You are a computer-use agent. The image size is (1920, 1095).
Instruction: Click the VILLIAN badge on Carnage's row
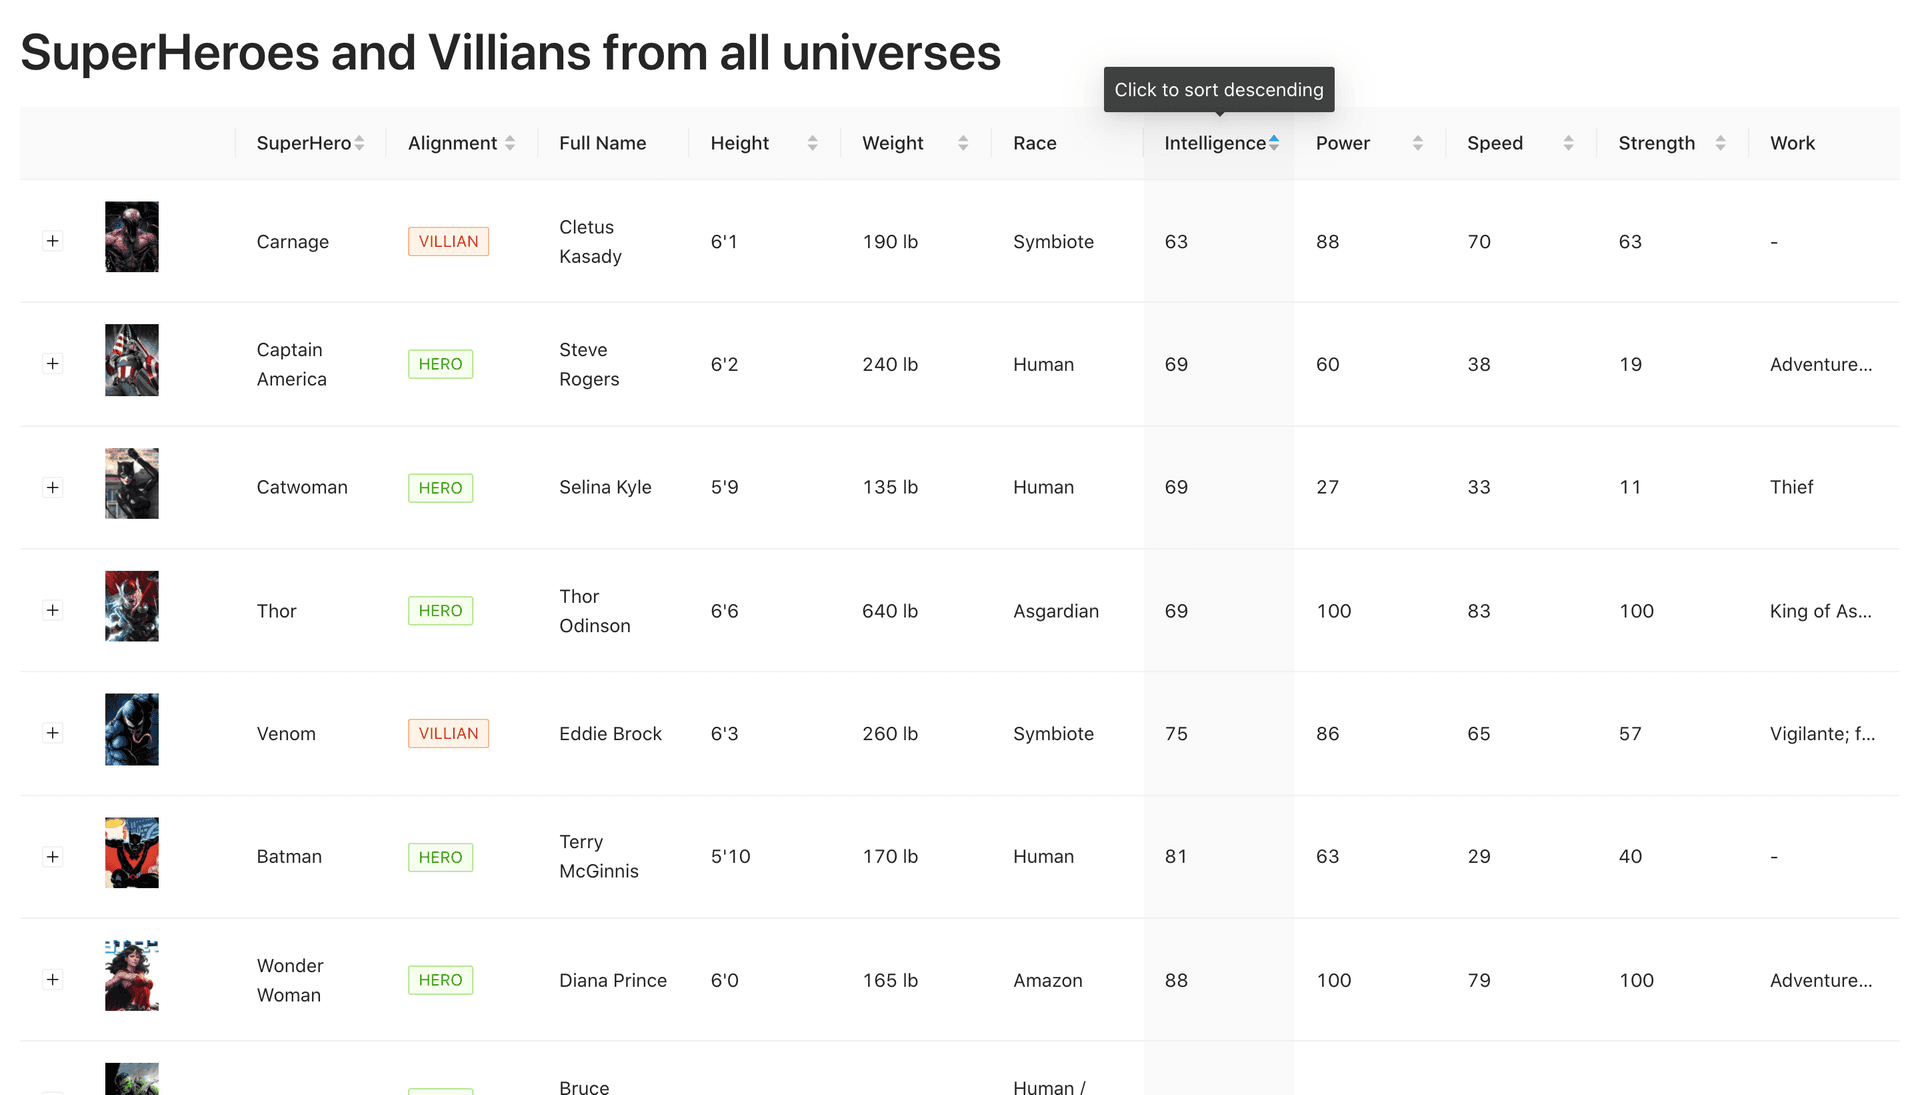[x=448, y=240]
